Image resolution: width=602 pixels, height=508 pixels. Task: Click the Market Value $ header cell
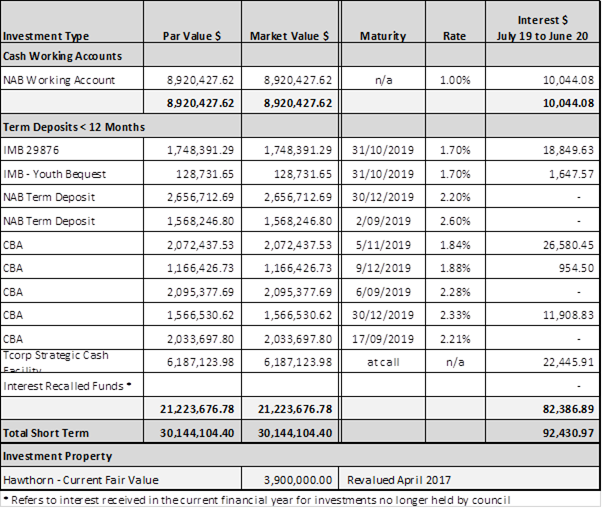pos(288,36)
